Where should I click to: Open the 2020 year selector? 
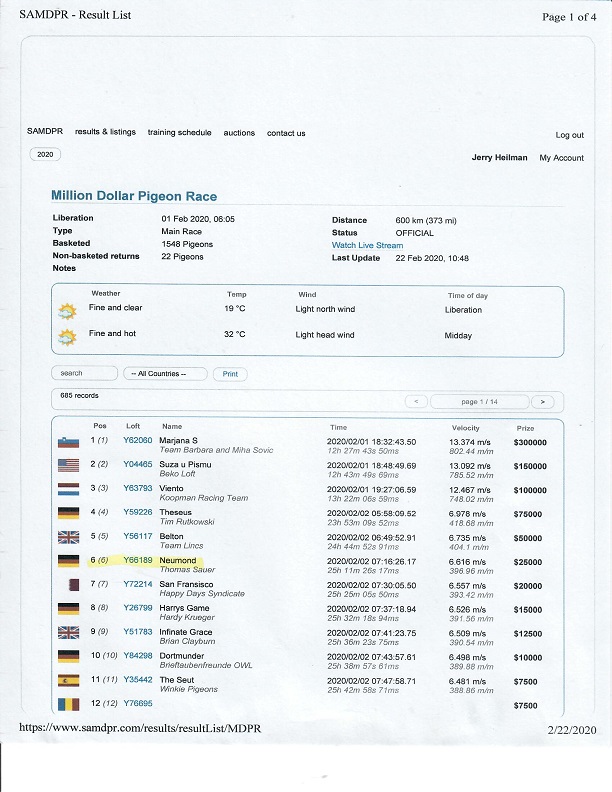pyautogui.click(x=45, y=155)
